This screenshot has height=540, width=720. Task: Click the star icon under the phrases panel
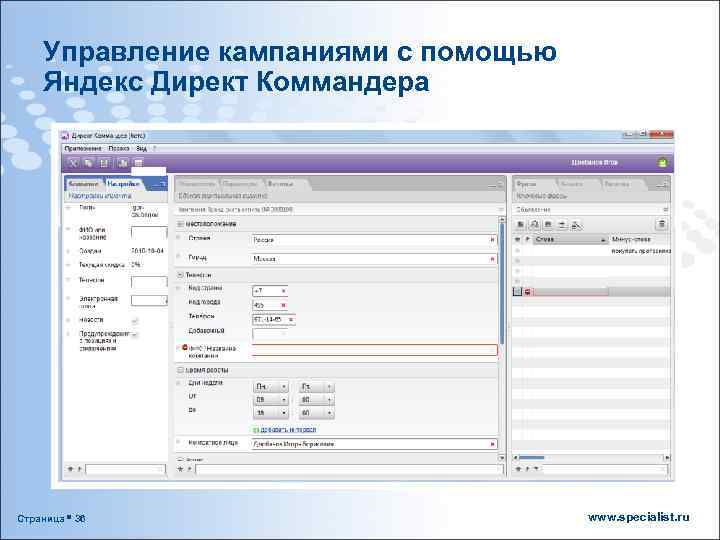518,469
